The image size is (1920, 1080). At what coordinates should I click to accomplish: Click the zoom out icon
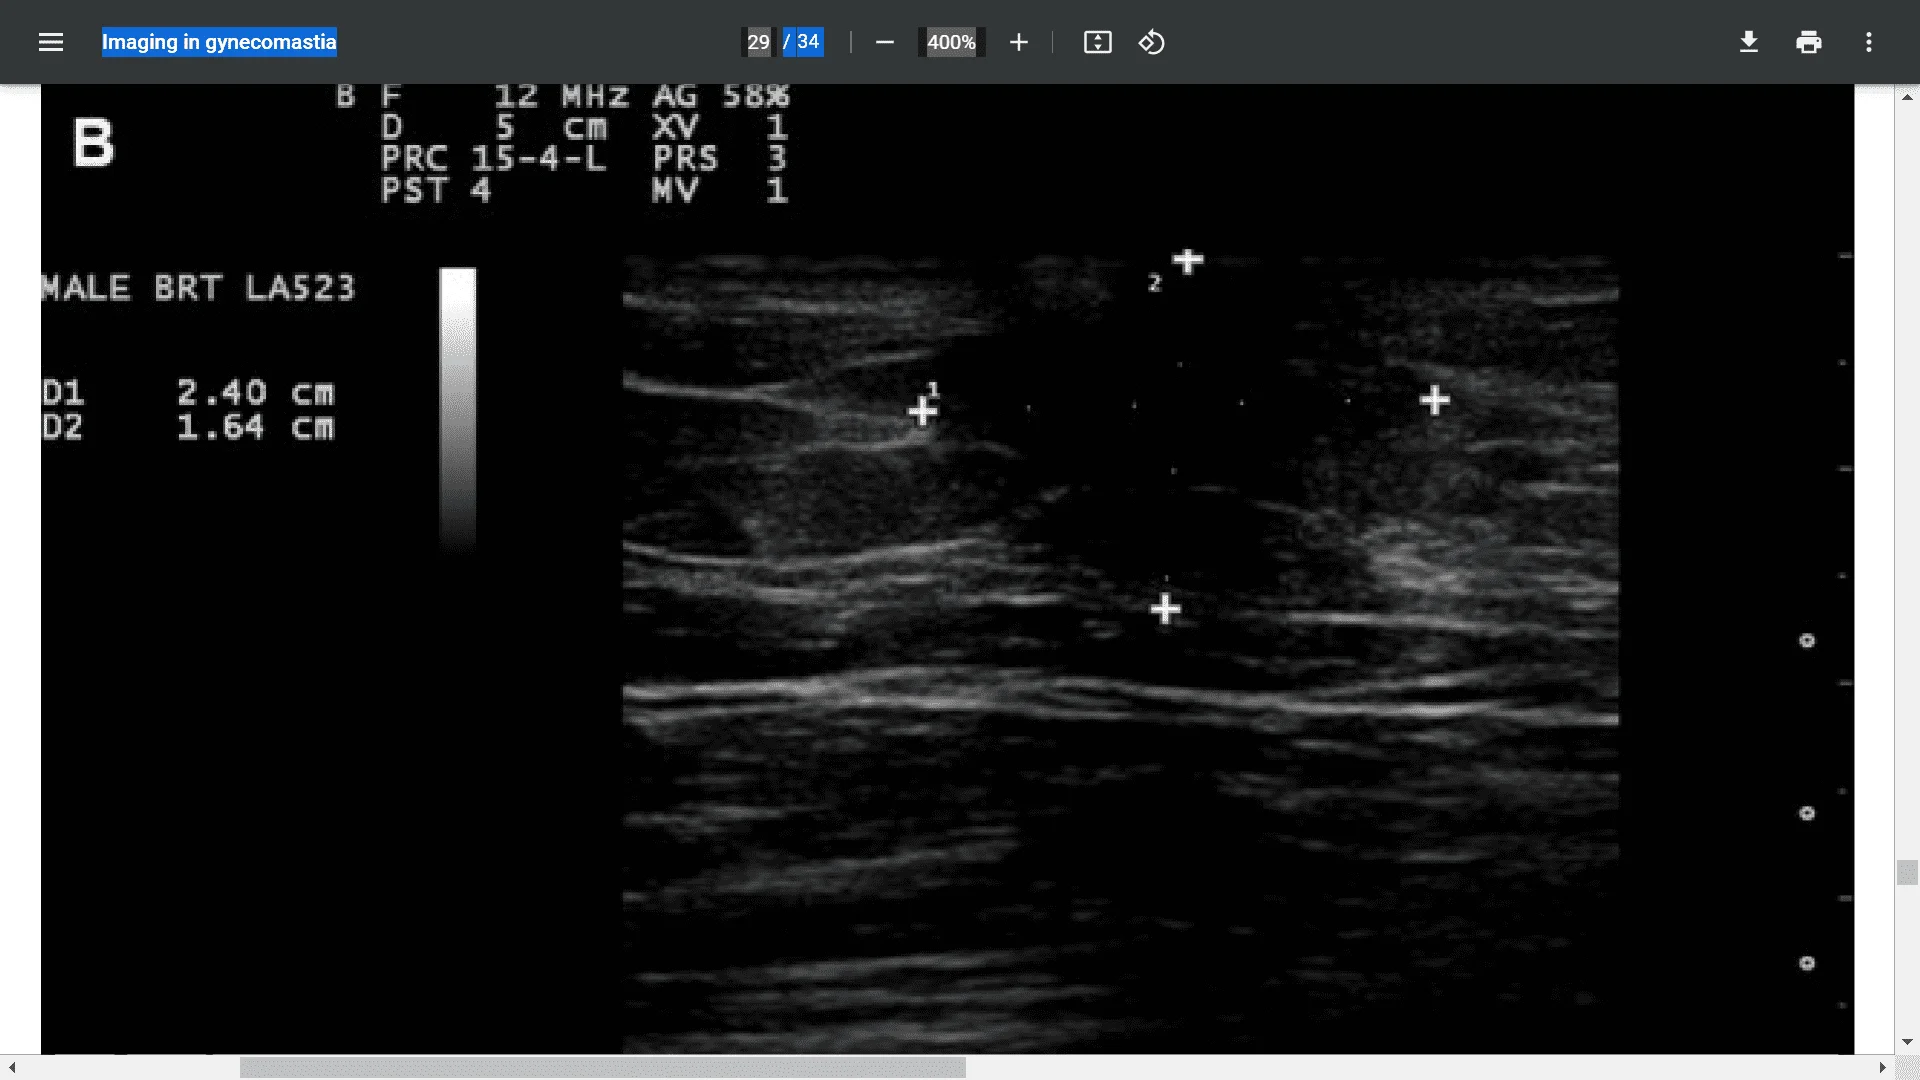[x=884, y=42]
